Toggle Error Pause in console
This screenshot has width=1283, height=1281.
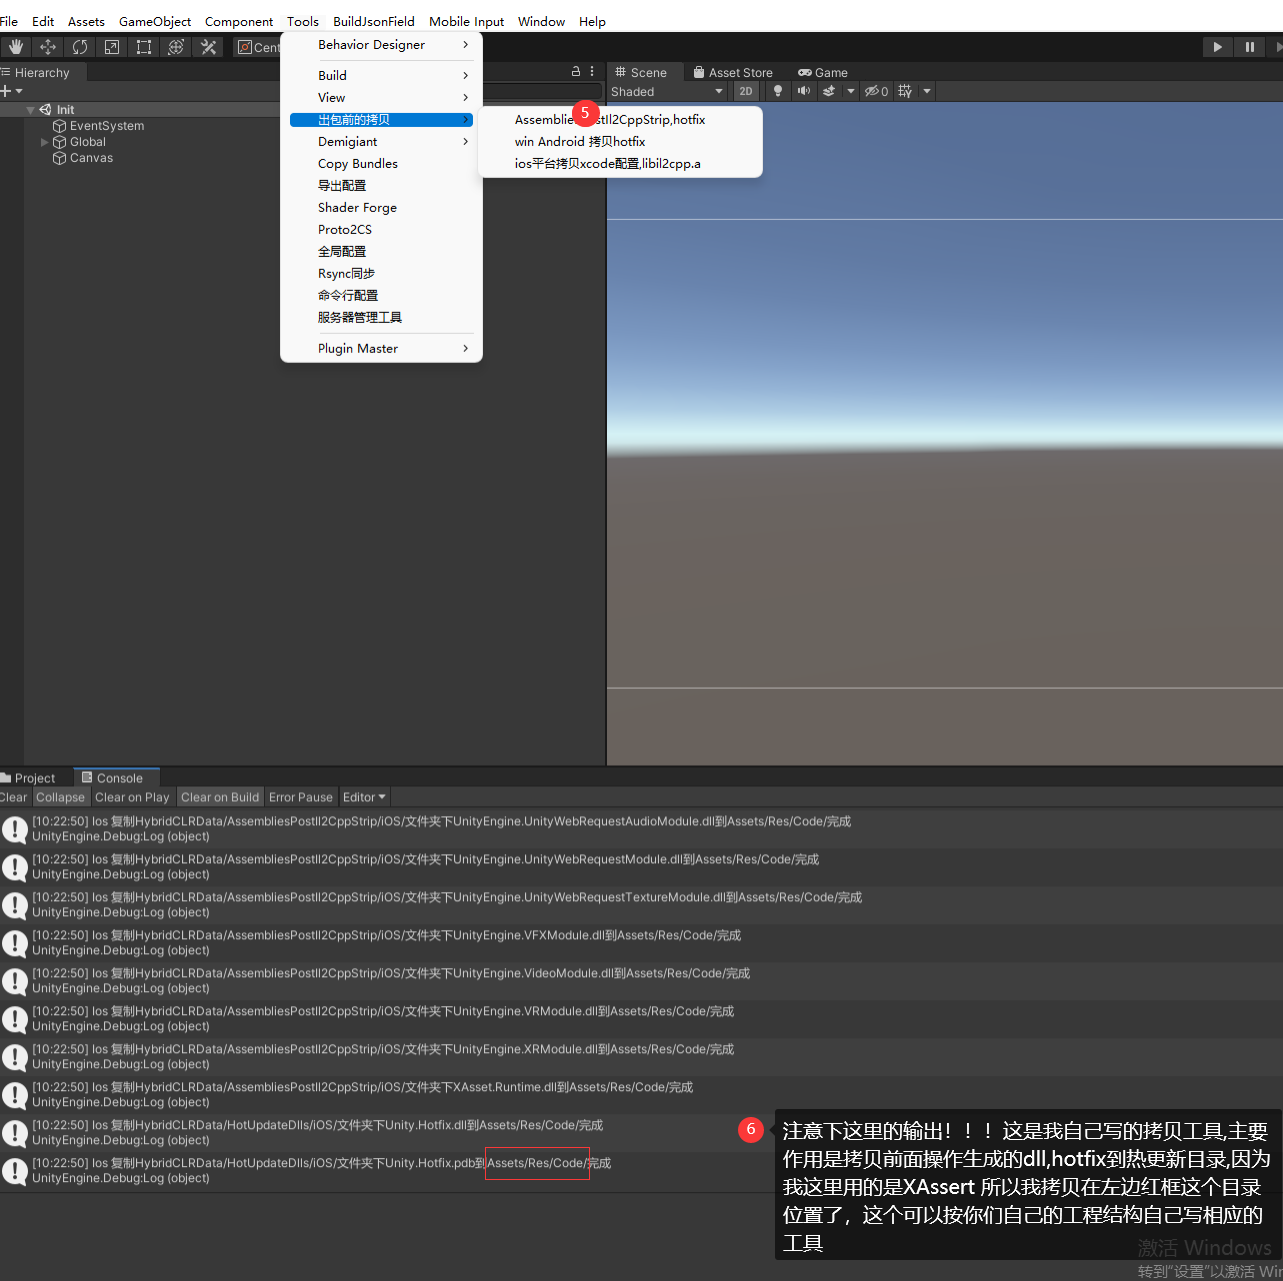pos(301,798)
